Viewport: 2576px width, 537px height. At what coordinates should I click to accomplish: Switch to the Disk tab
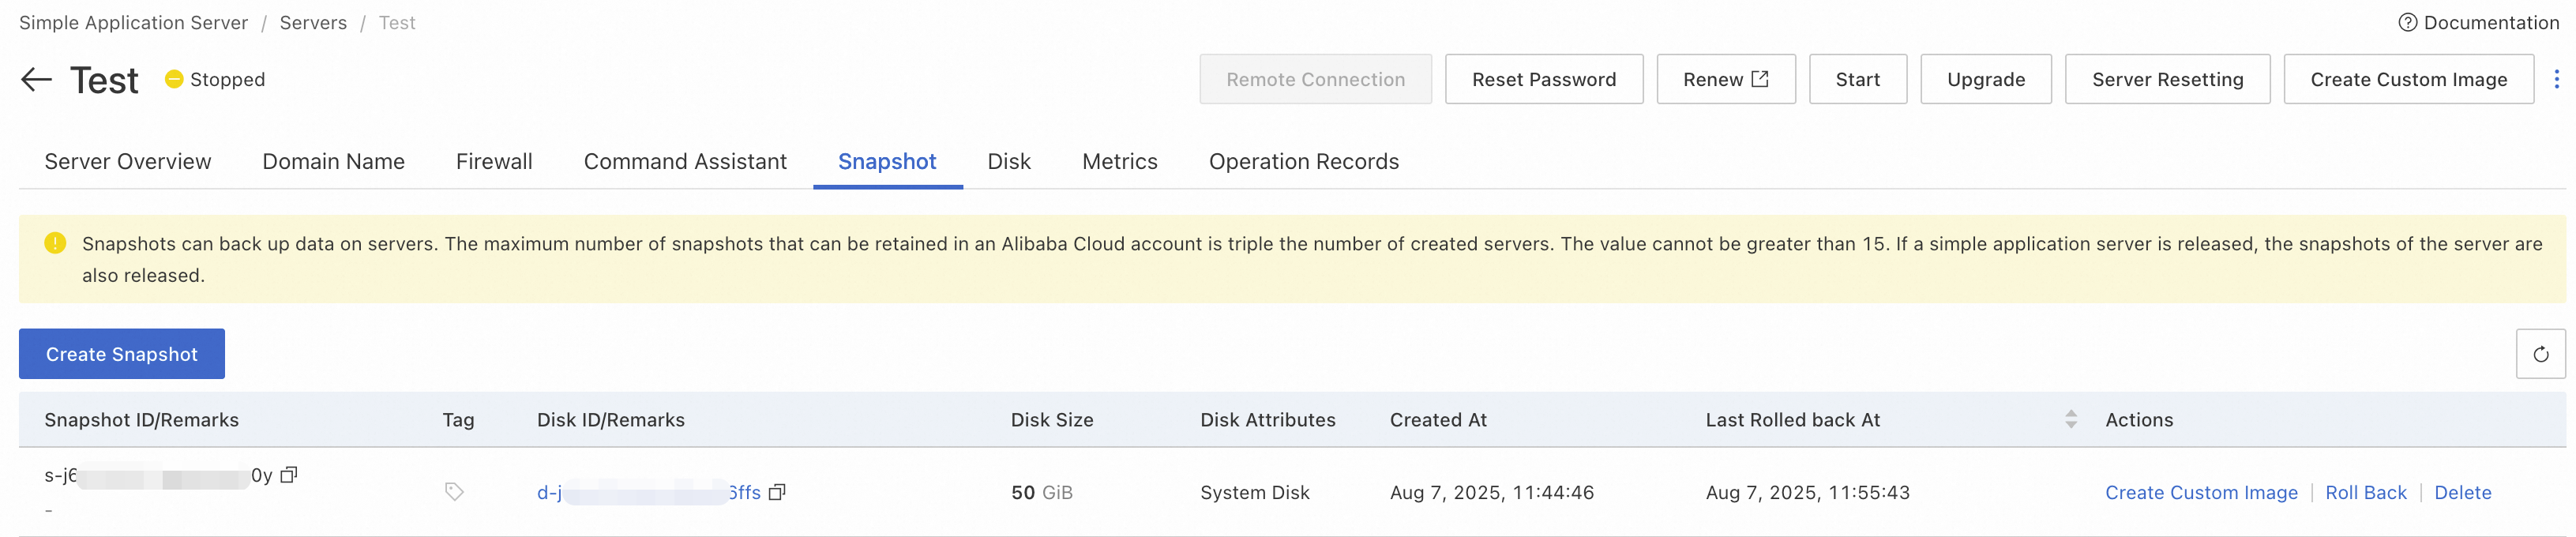1008,162
